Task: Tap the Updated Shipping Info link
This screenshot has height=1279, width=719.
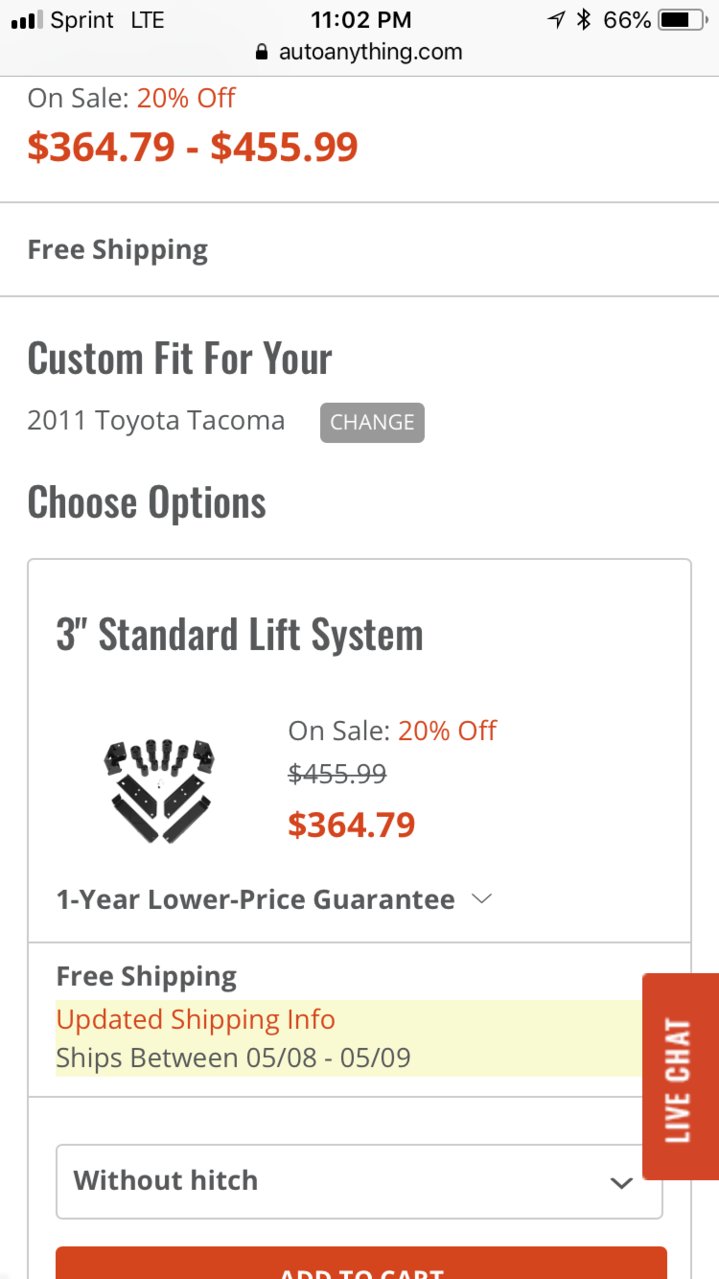Action: 196,1020
